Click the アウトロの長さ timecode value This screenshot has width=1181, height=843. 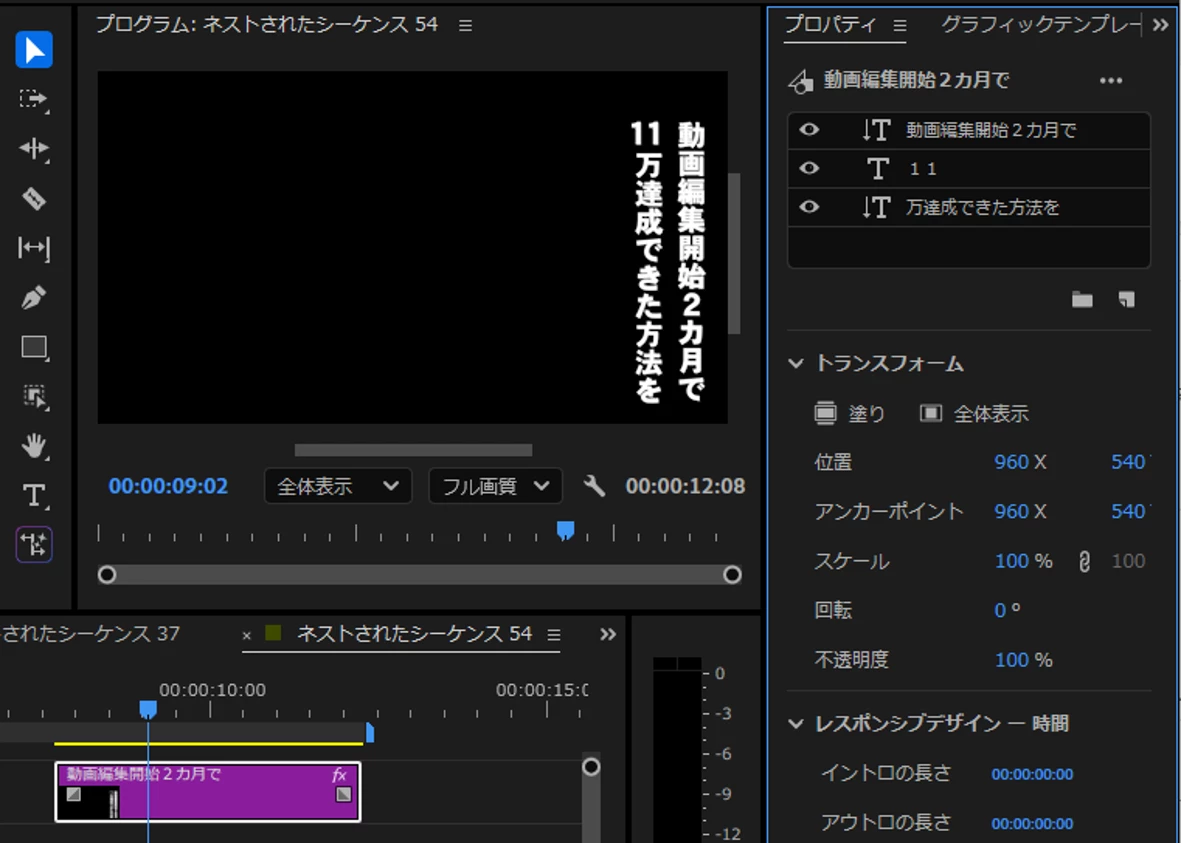coord(1032,823)
